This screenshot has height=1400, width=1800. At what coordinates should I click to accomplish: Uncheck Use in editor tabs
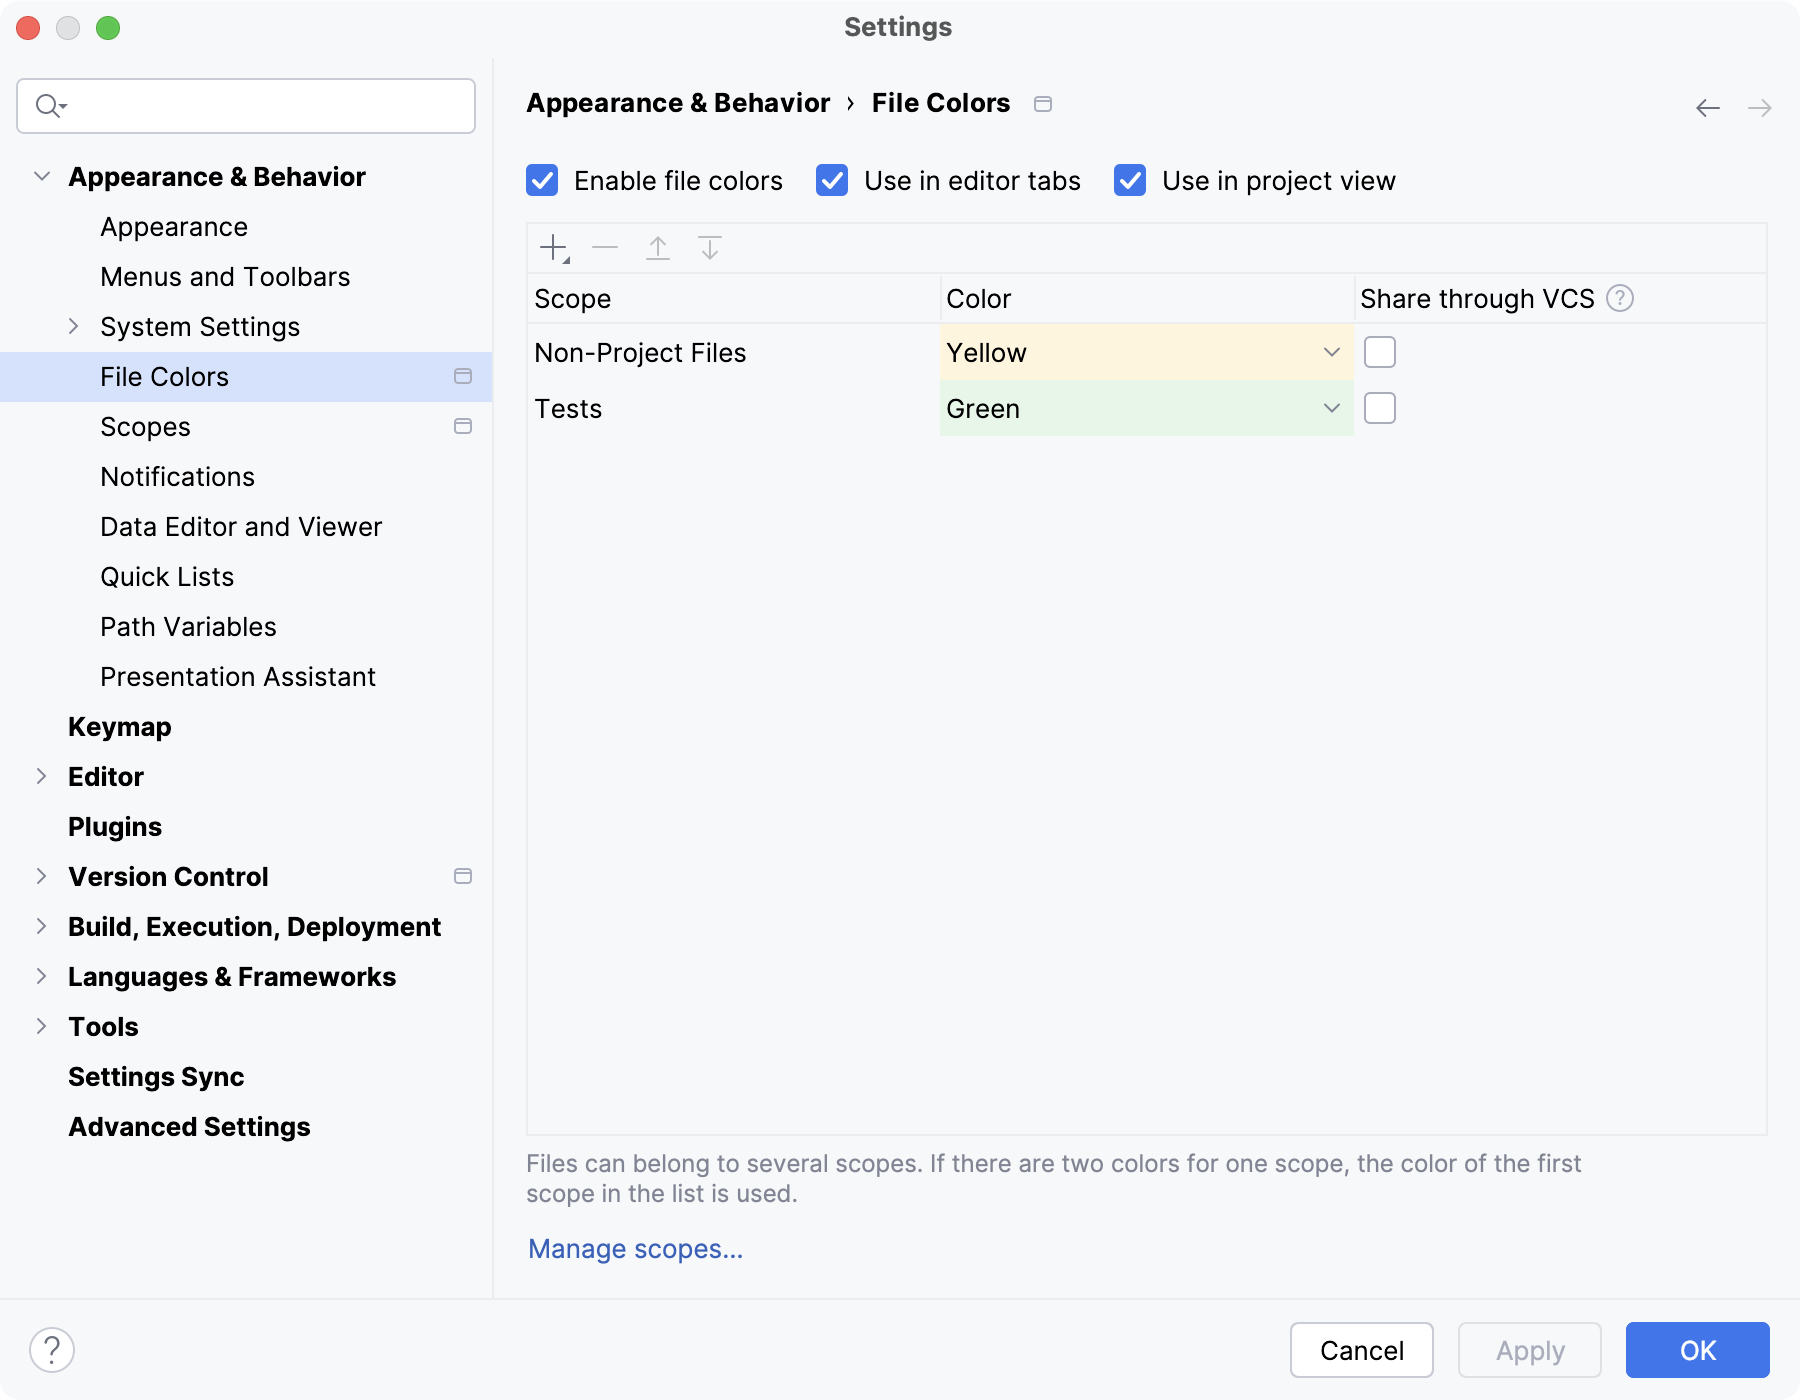click(x=831, y=181)
